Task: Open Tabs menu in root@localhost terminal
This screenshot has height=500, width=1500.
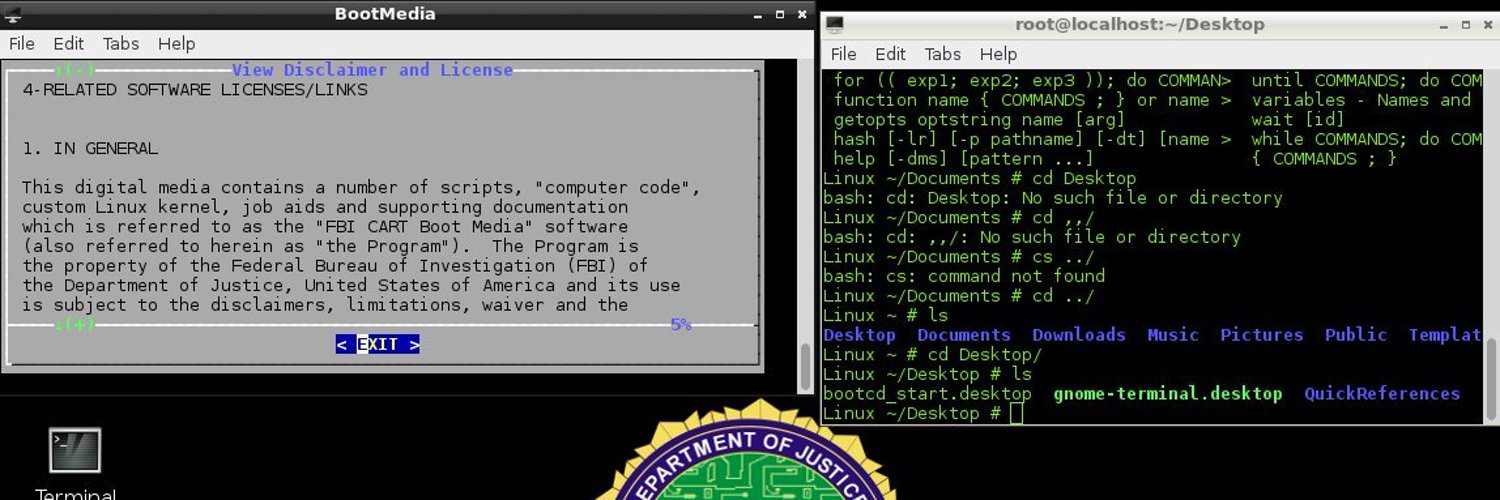Action: coord(942,54)
